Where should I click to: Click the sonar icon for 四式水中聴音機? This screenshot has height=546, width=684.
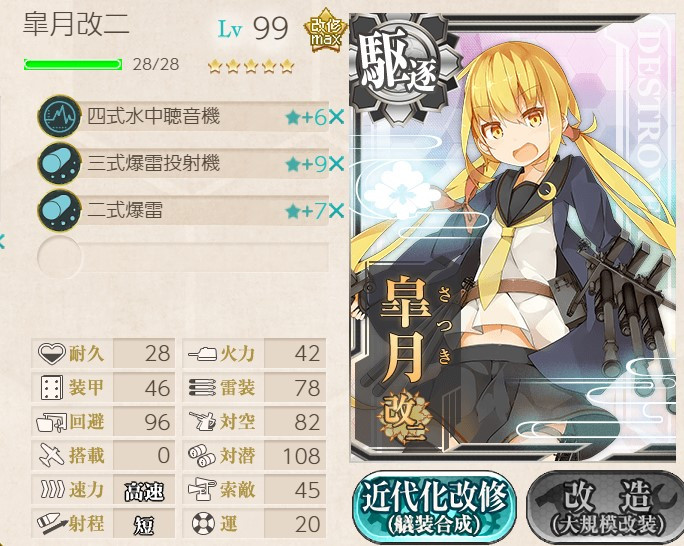pos(59,116)
